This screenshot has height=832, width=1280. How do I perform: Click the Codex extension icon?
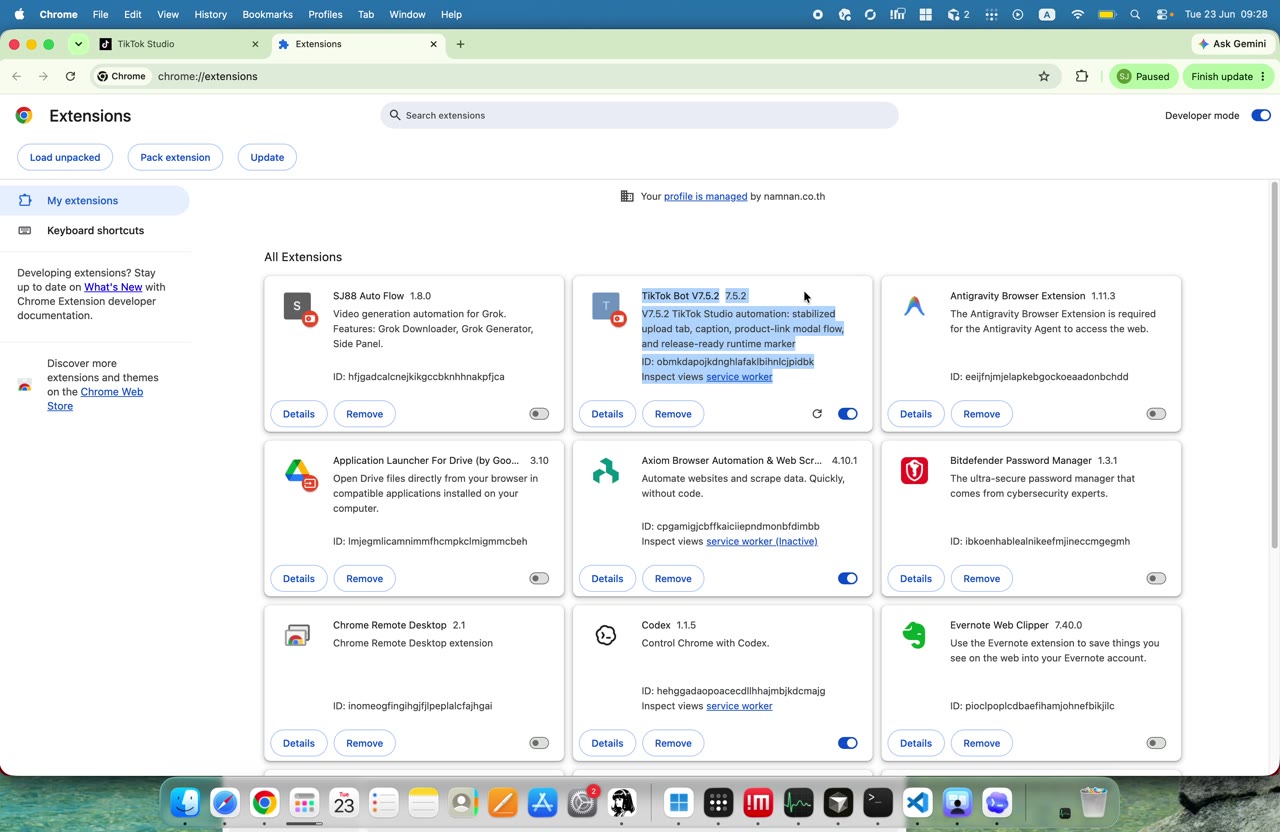tap(606, 636)
